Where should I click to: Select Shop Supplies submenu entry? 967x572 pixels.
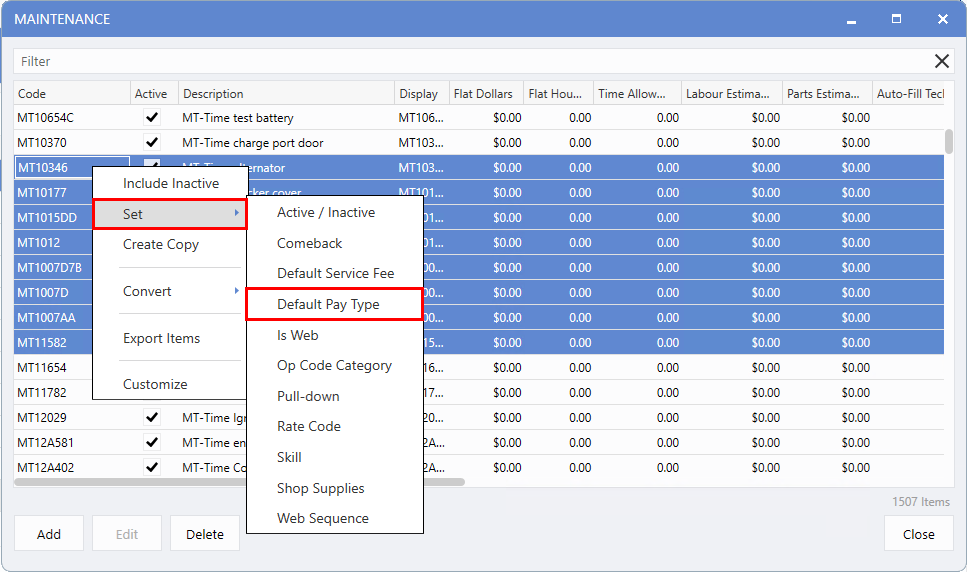click(x=320, y=488)
